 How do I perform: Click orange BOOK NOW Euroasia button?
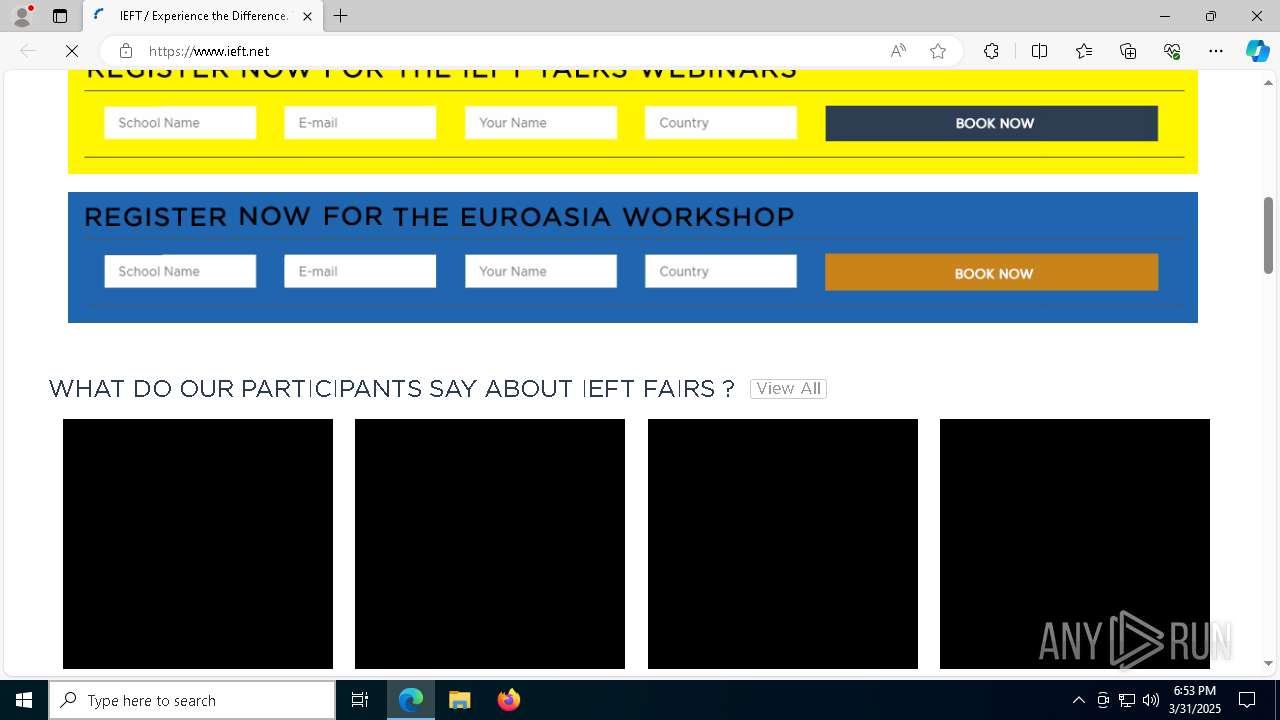tap(992, 272)
